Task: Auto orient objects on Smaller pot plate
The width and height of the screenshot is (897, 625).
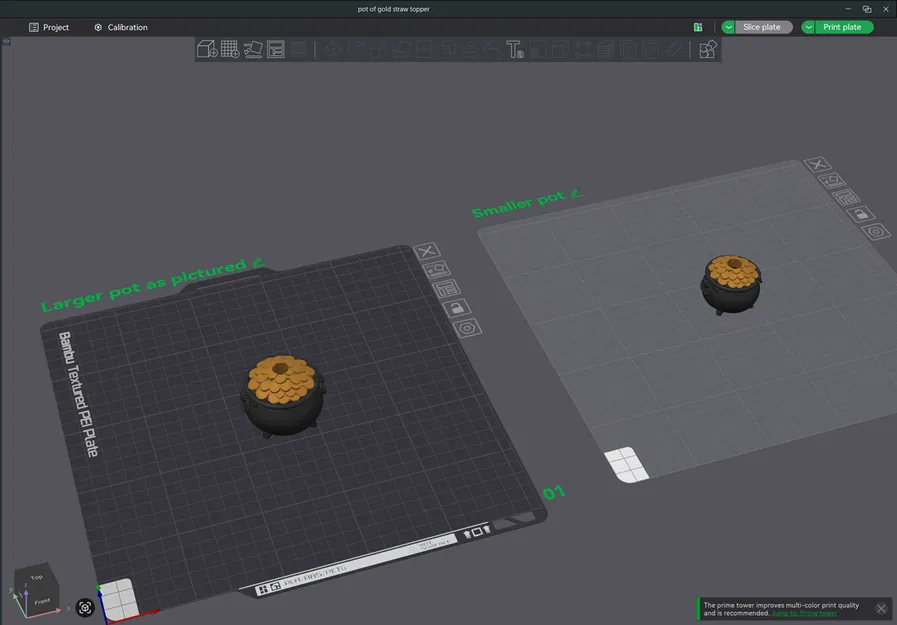Action: tap(831, 181)
